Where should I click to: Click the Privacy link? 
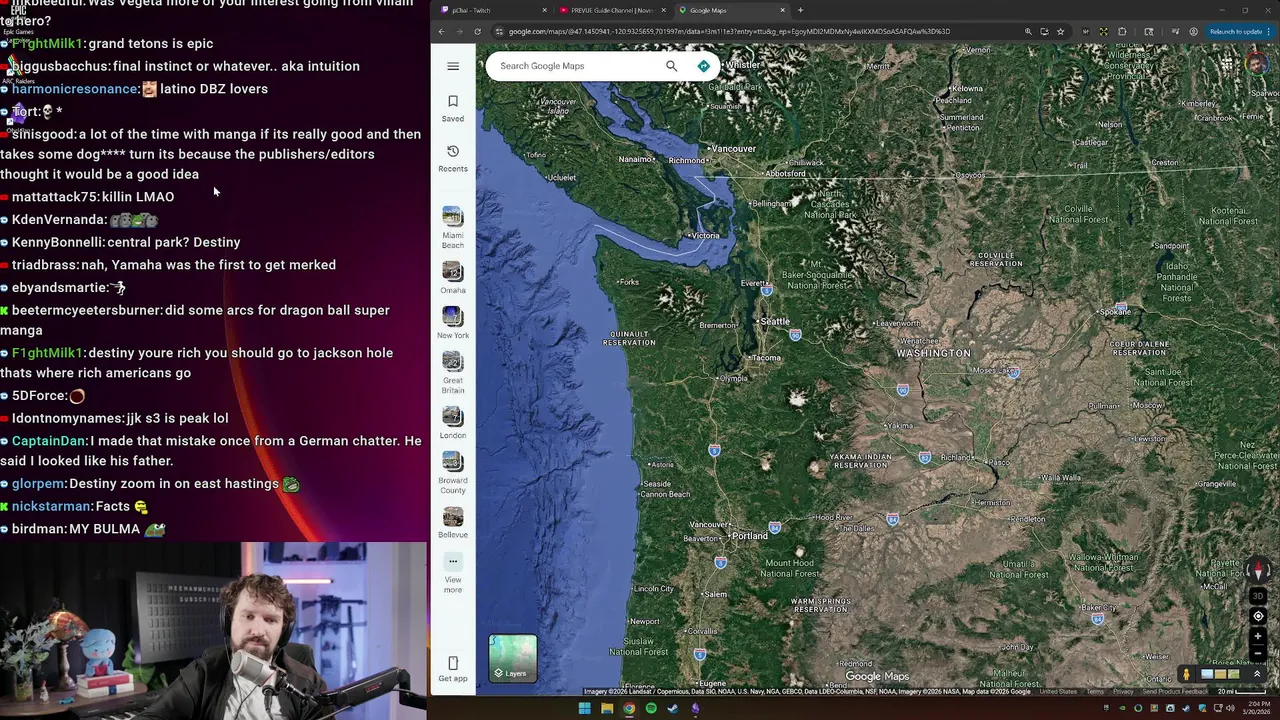pyautogui.click(x=1124, y=691)
